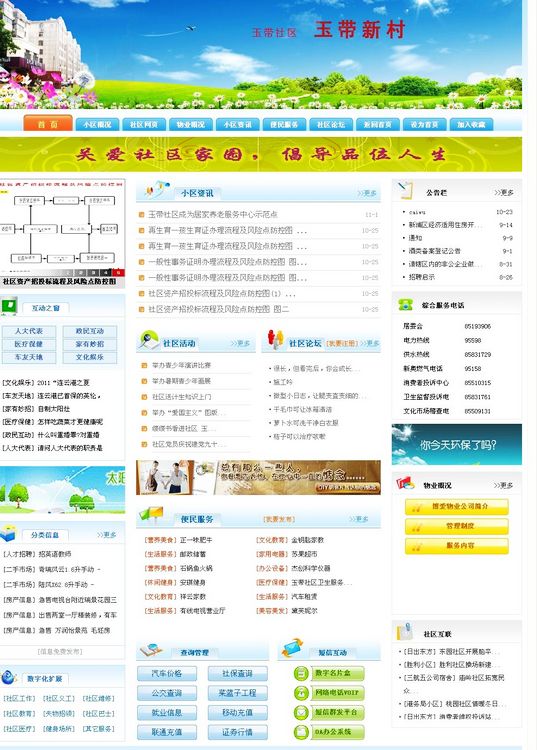The width and height of the screenshot is (537, 750).
Task: Click the paperclip note icon by 社区互联
Action: [405, 631]
